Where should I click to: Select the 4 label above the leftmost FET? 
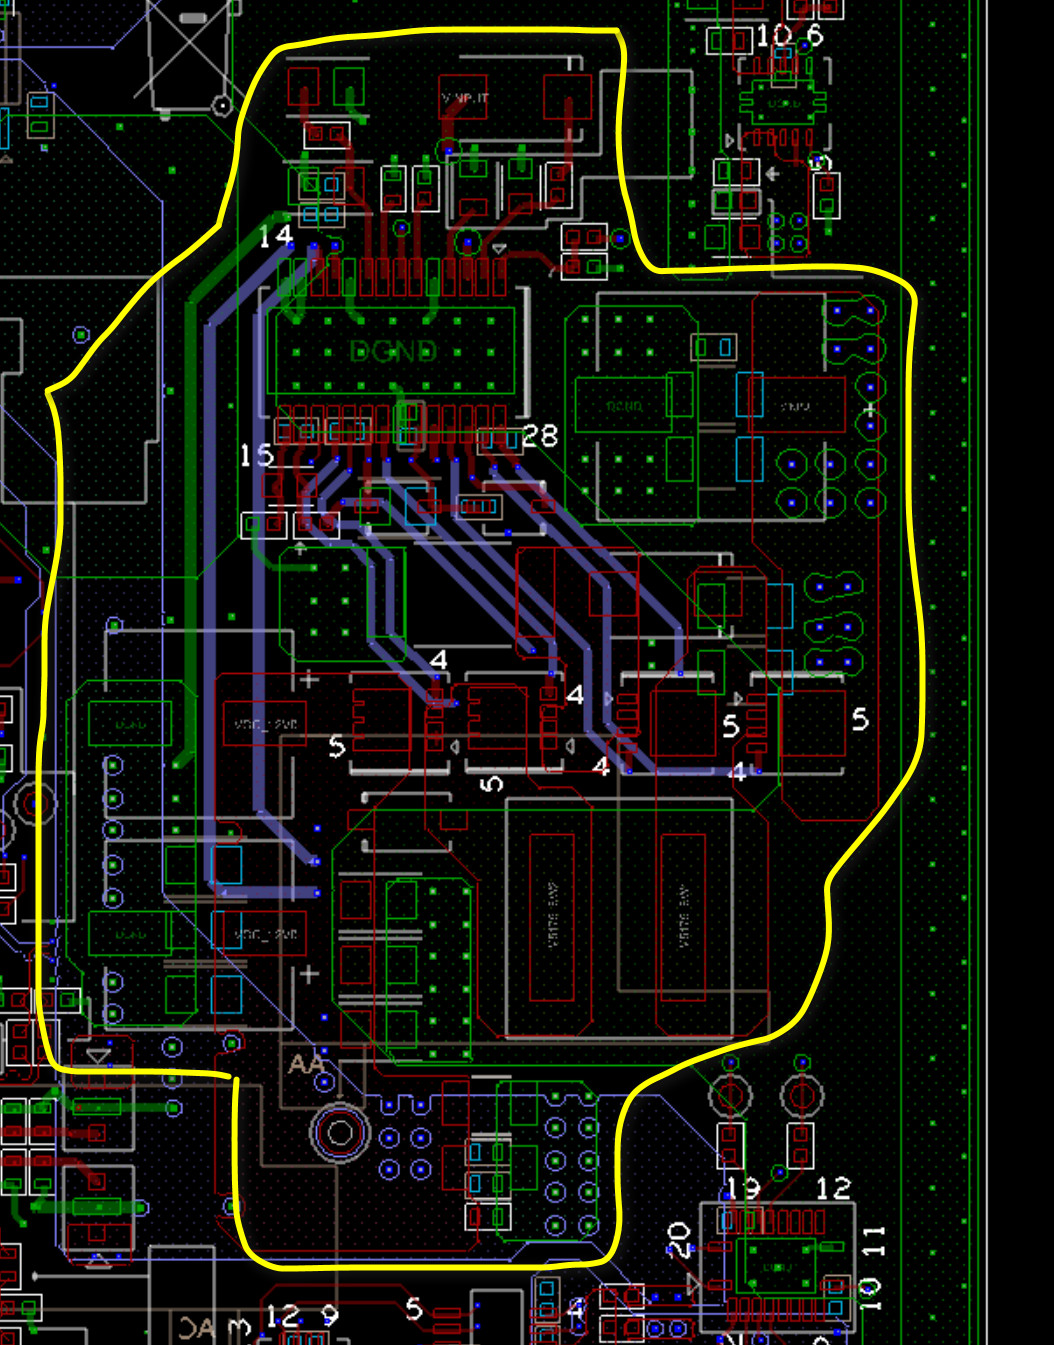pyautogui.click(x=438, y=660)
